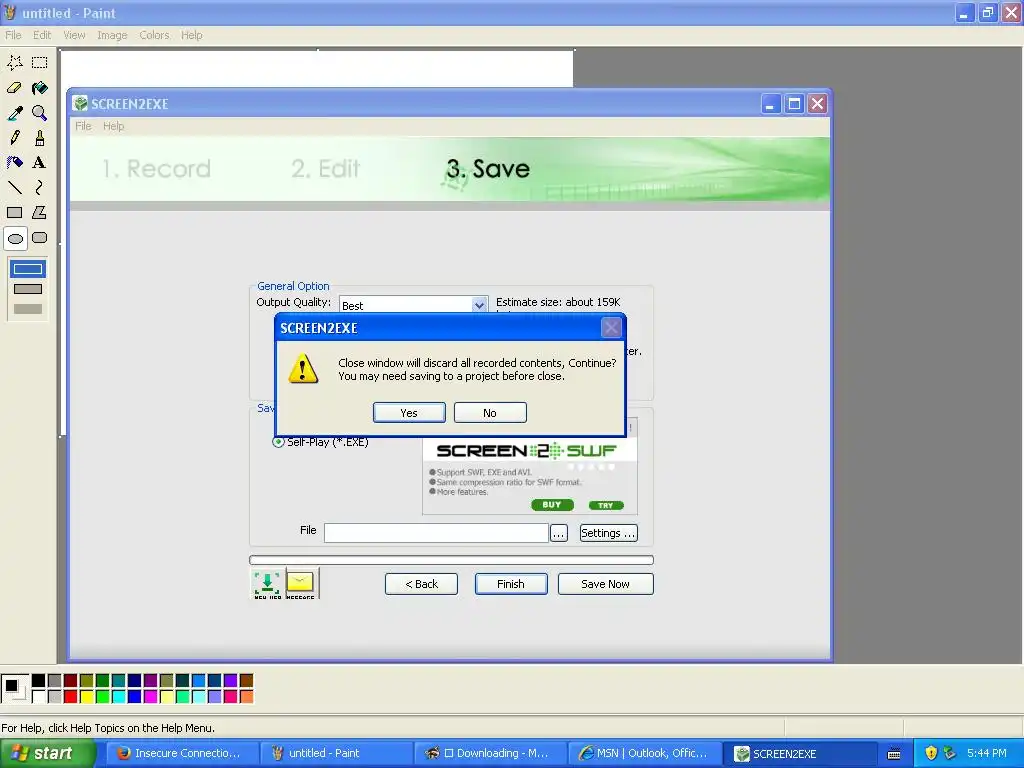Activate the Airbrush spray tool
The image size is (1024, 768).
click(15, 163)
